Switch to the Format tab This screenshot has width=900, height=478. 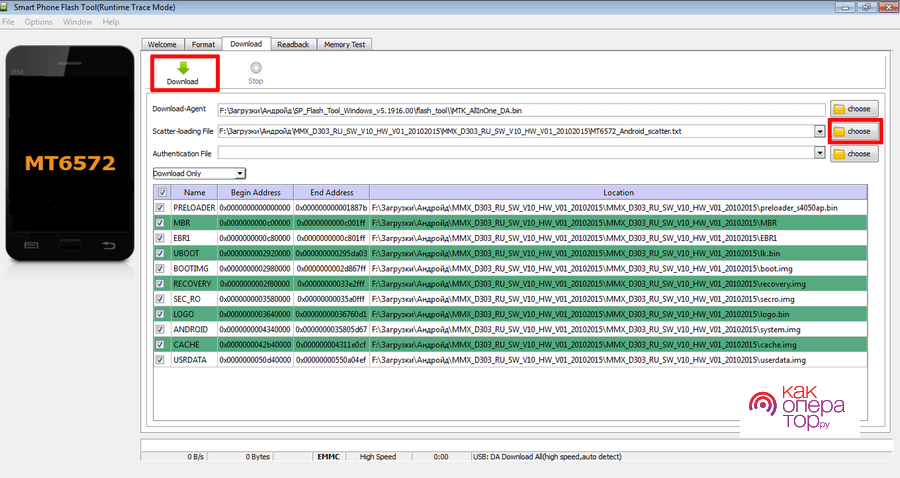click(203, 44)
